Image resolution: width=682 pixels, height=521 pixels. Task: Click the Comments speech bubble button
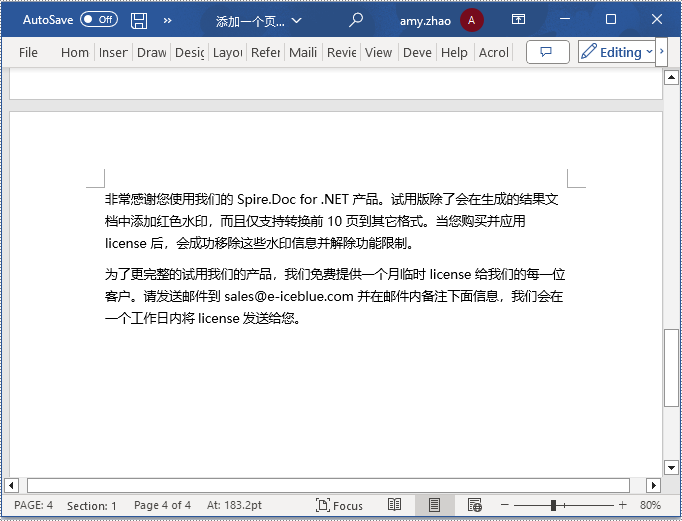[x=547, y=52]
